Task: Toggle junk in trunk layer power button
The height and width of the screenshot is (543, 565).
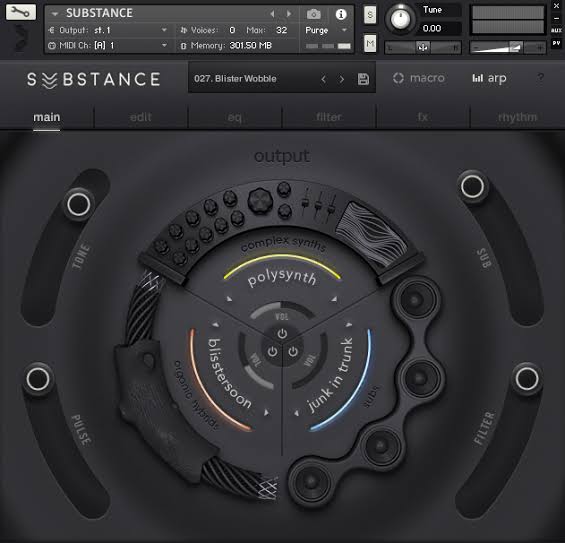Action: pyautogui.click(x=293, y=351)
